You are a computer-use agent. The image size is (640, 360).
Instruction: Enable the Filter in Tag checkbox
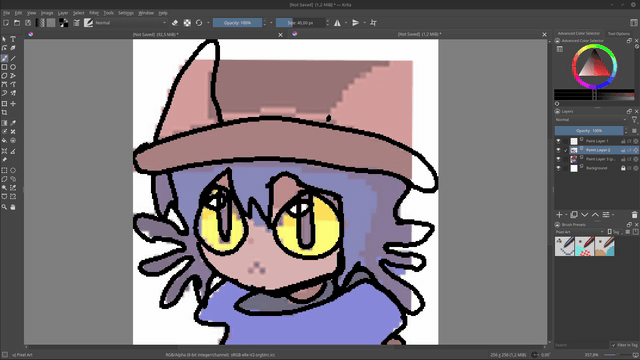coord(613,345)
